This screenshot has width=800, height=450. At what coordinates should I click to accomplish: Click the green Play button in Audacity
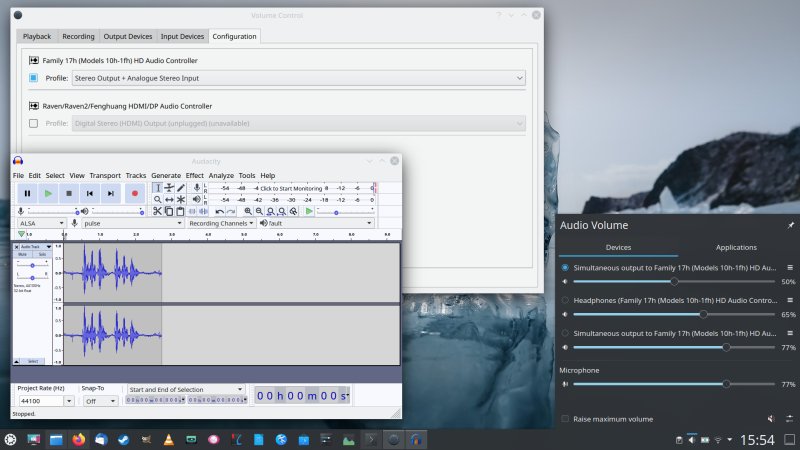pos(48,193)
